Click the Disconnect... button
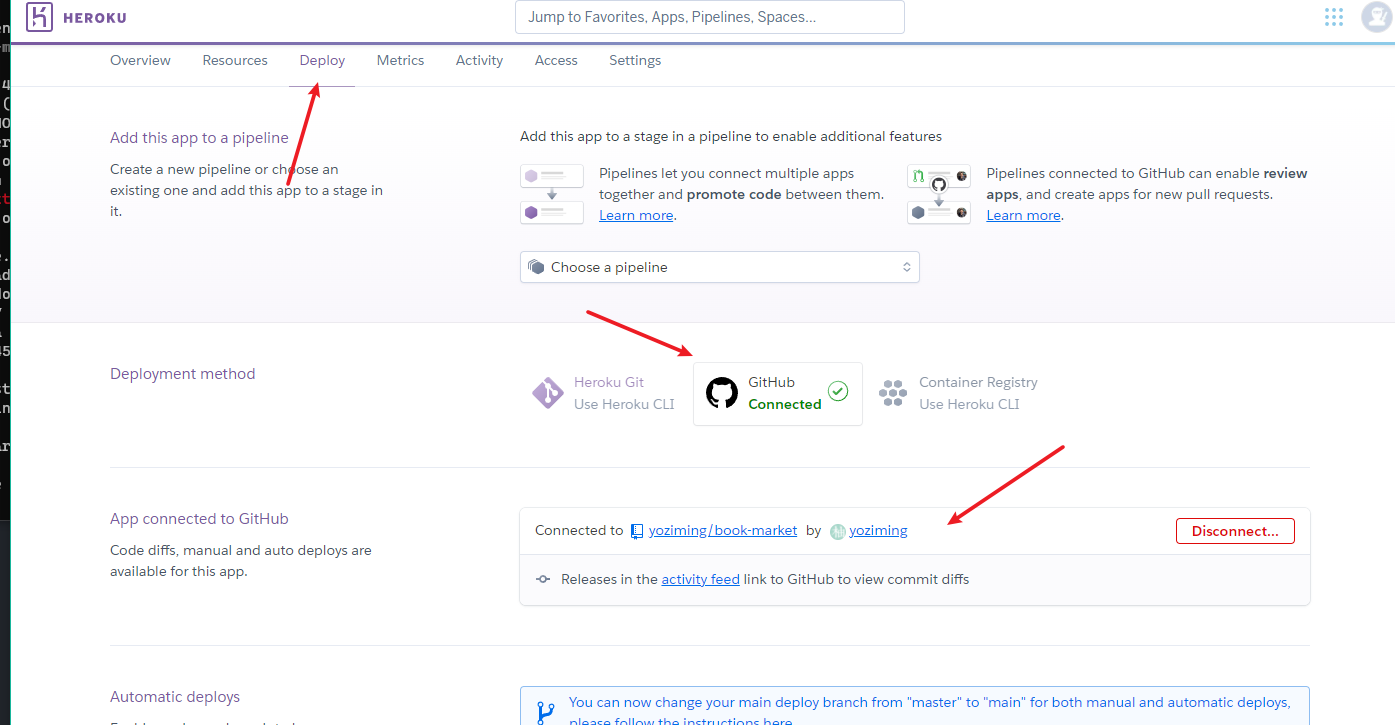Image resolution: width=1395 pixels, height=725 pixels. [x=1235, y=531]
